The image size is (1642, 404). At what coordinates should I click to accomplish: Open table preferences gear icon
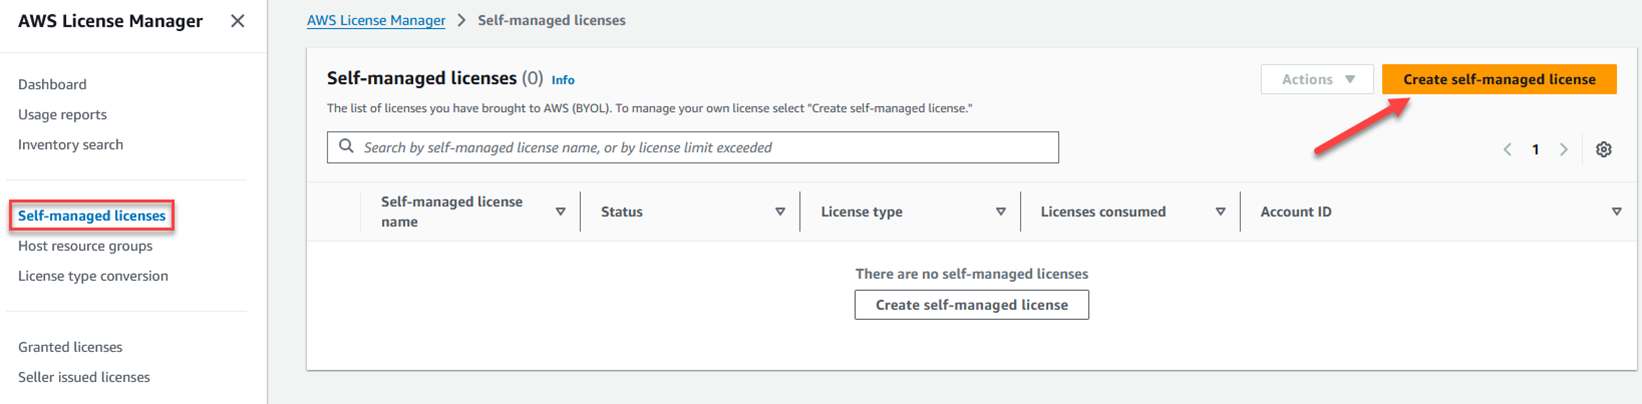coord(1603,149)
